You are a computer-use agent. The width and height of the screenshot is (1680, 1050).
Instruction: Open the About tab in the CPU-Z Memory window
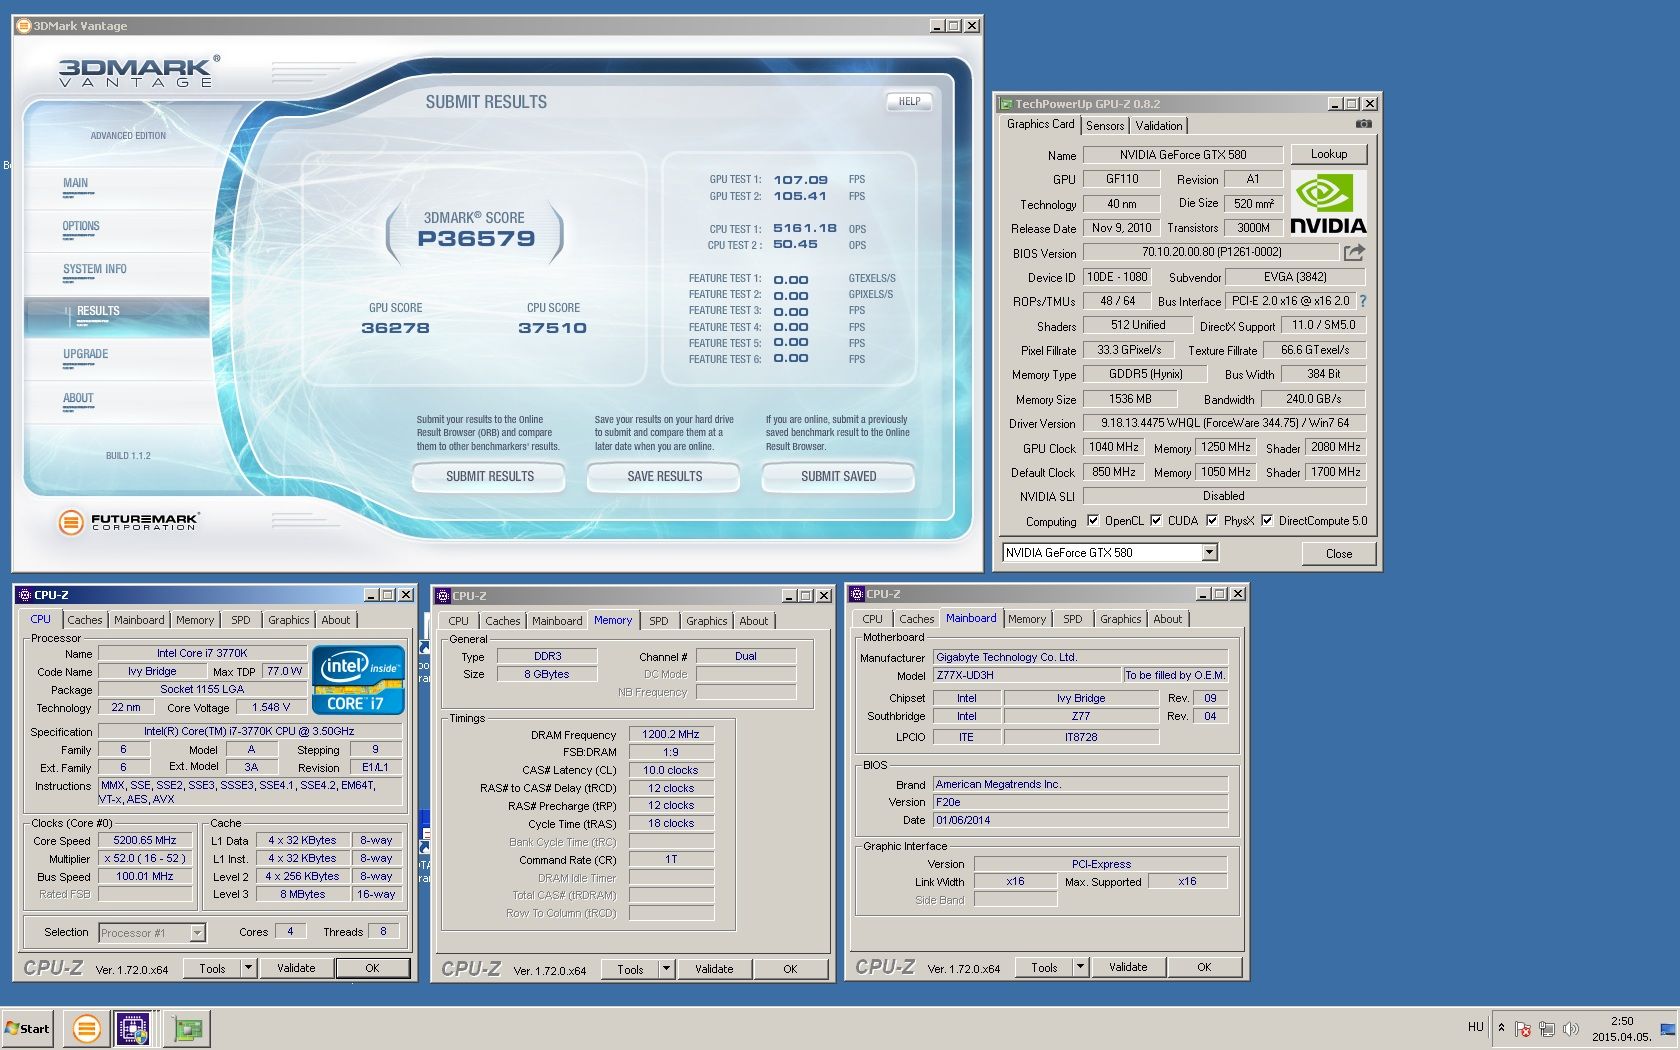(x=754, y=621)
